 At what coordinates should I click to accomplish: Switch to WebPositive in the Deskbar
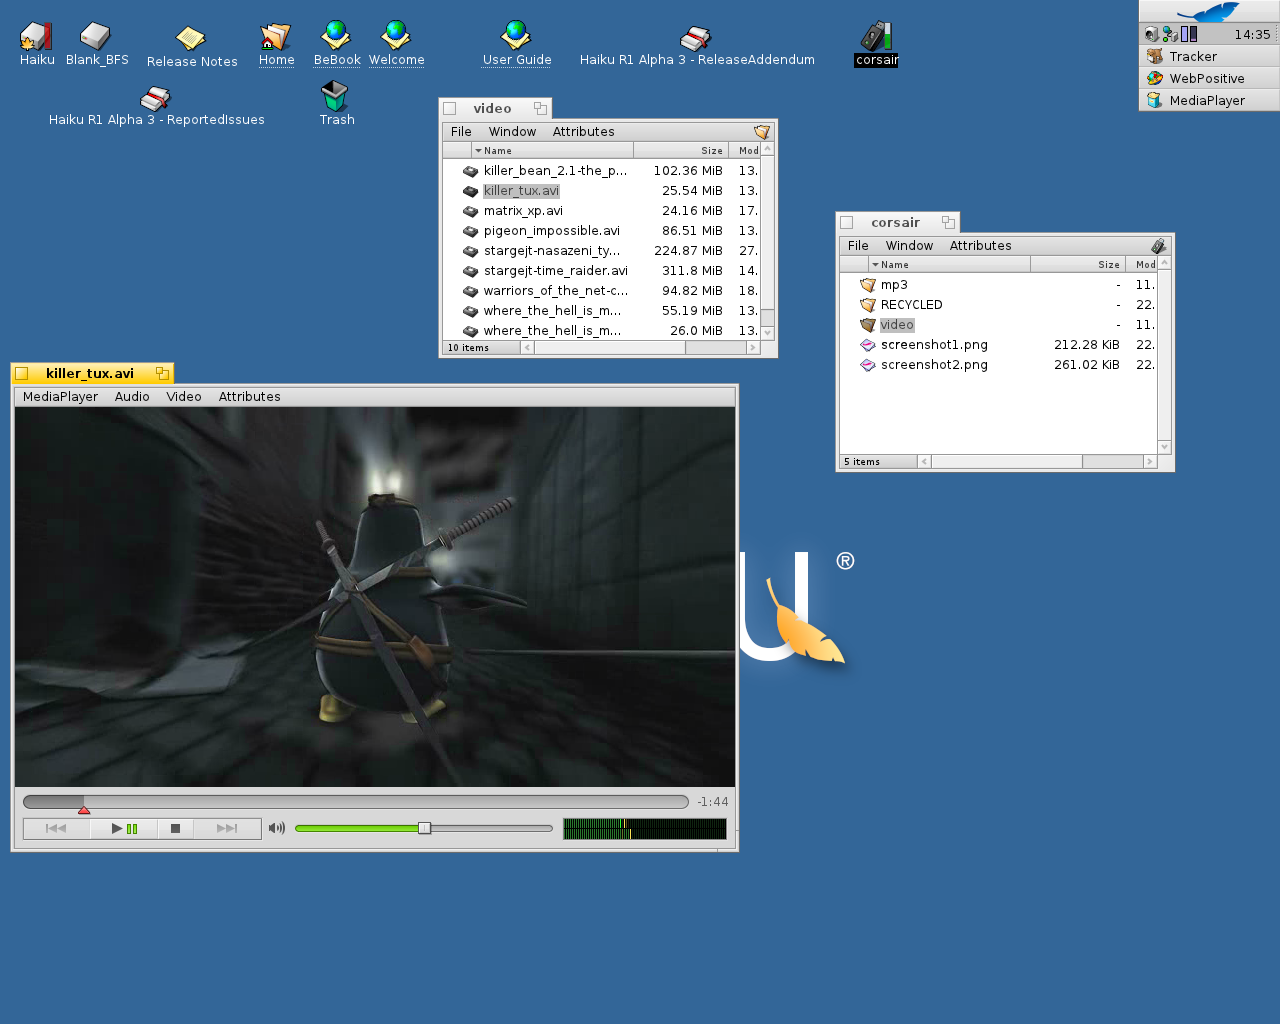1209,78
